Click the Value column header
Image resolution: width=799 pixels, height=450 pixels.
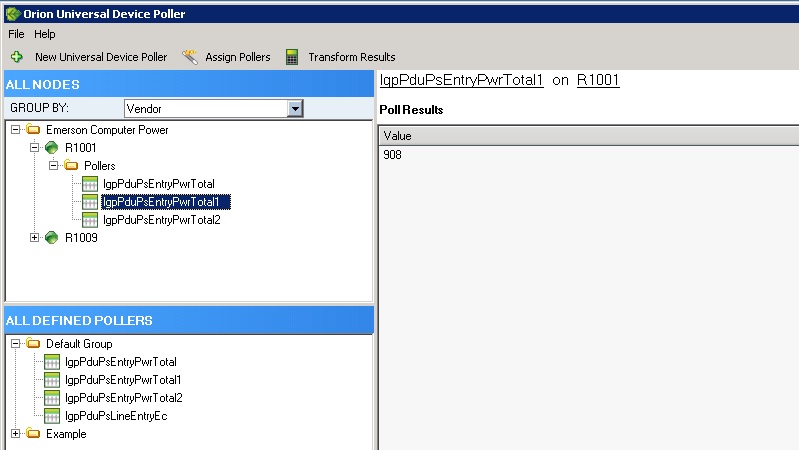point(589,136)
